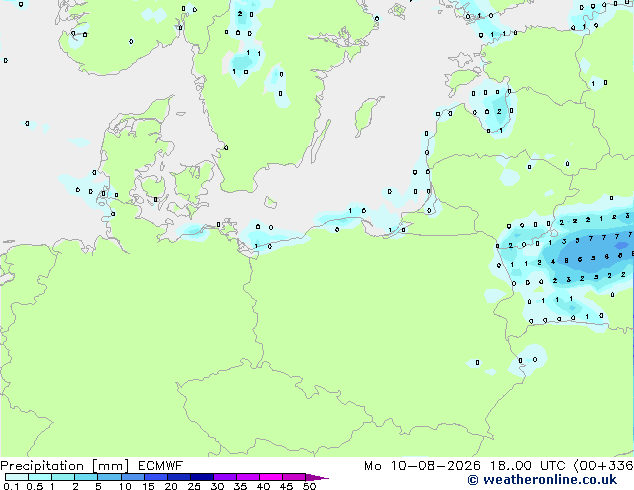This screenshot has width=634, height=490.
Task: Select the 5–10 mm legend color box
Action: [x=110, y=477]
